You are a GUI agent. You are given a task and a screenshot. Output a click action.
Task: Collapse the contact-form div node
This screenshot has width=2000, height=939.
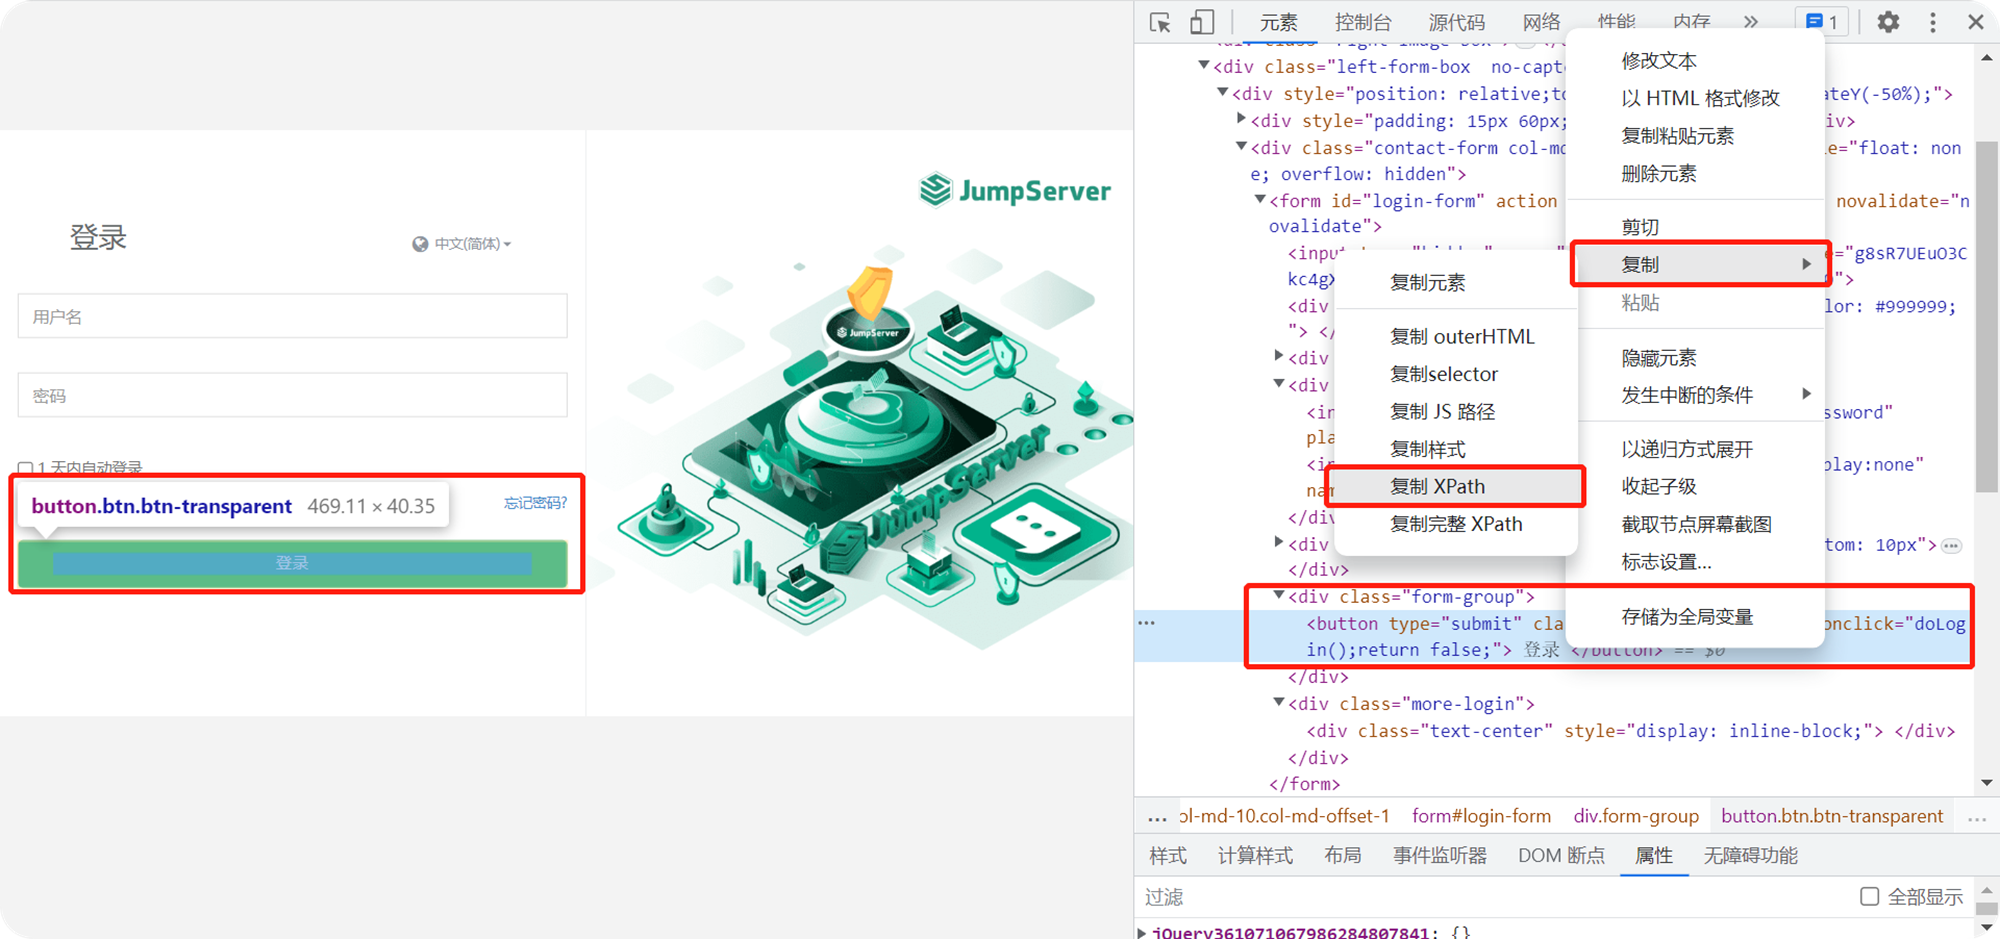(1241, 146)
